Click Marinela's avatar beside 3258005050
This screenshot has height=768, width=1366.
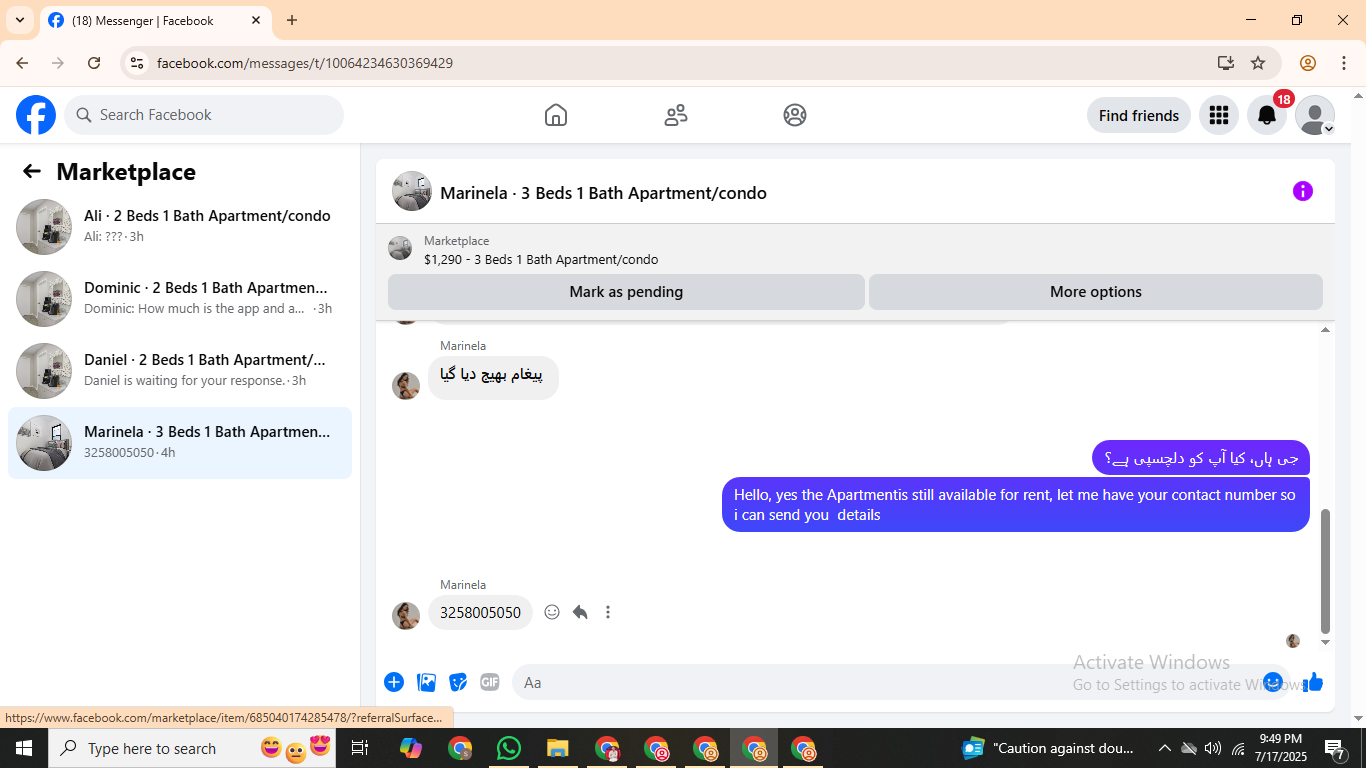click(406, 615)
